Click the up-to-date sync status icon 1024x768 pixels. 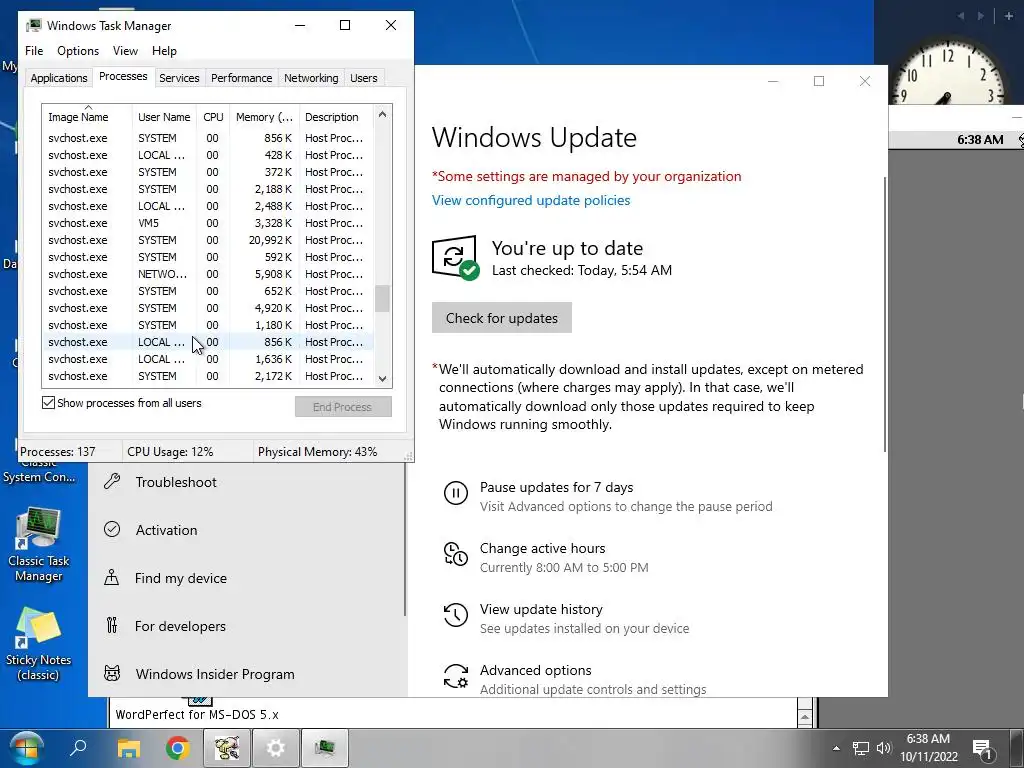(x=455, y=257)
